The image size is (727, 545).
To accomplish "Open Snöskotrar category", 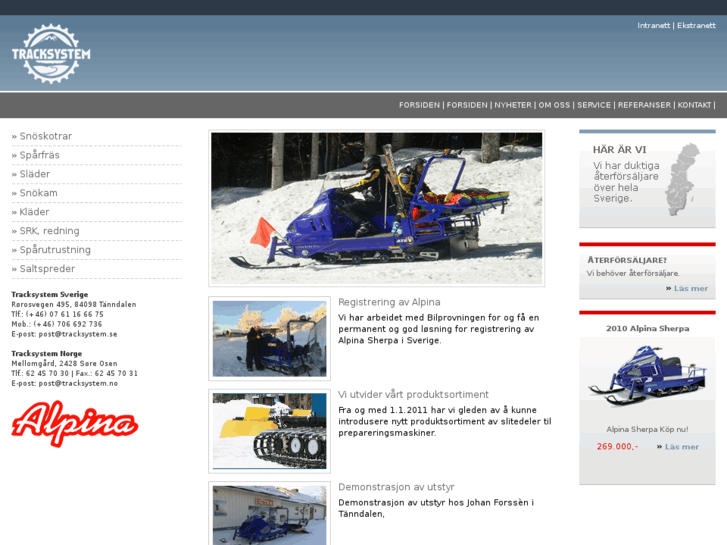I will pyautogui.click(x=45, y=136).
